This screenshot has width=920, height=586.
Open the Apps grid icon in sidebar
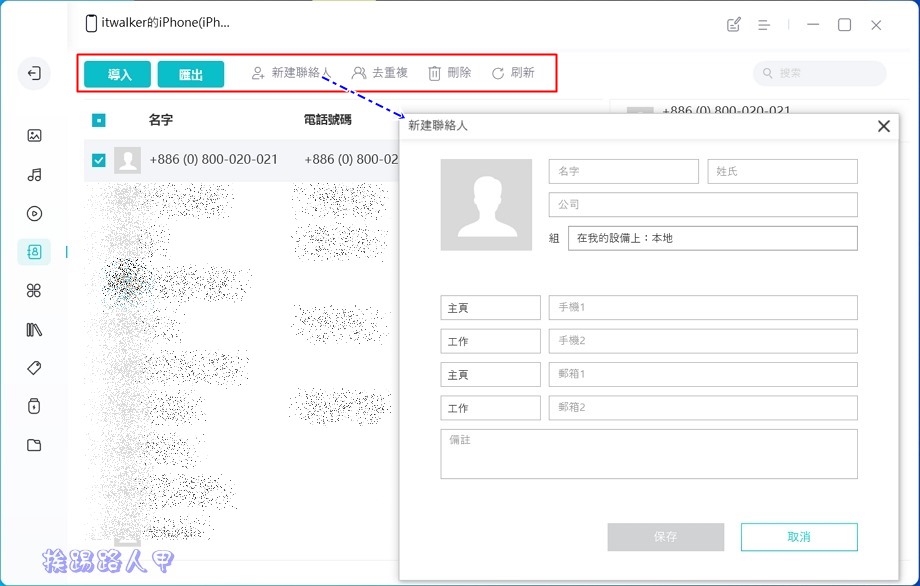click(x=34, y=291)
